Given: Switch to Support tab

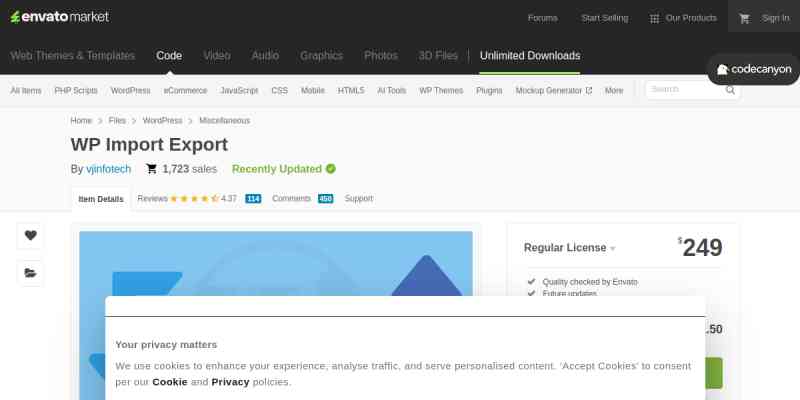Looking at the screenshot, I should point(359,198).
